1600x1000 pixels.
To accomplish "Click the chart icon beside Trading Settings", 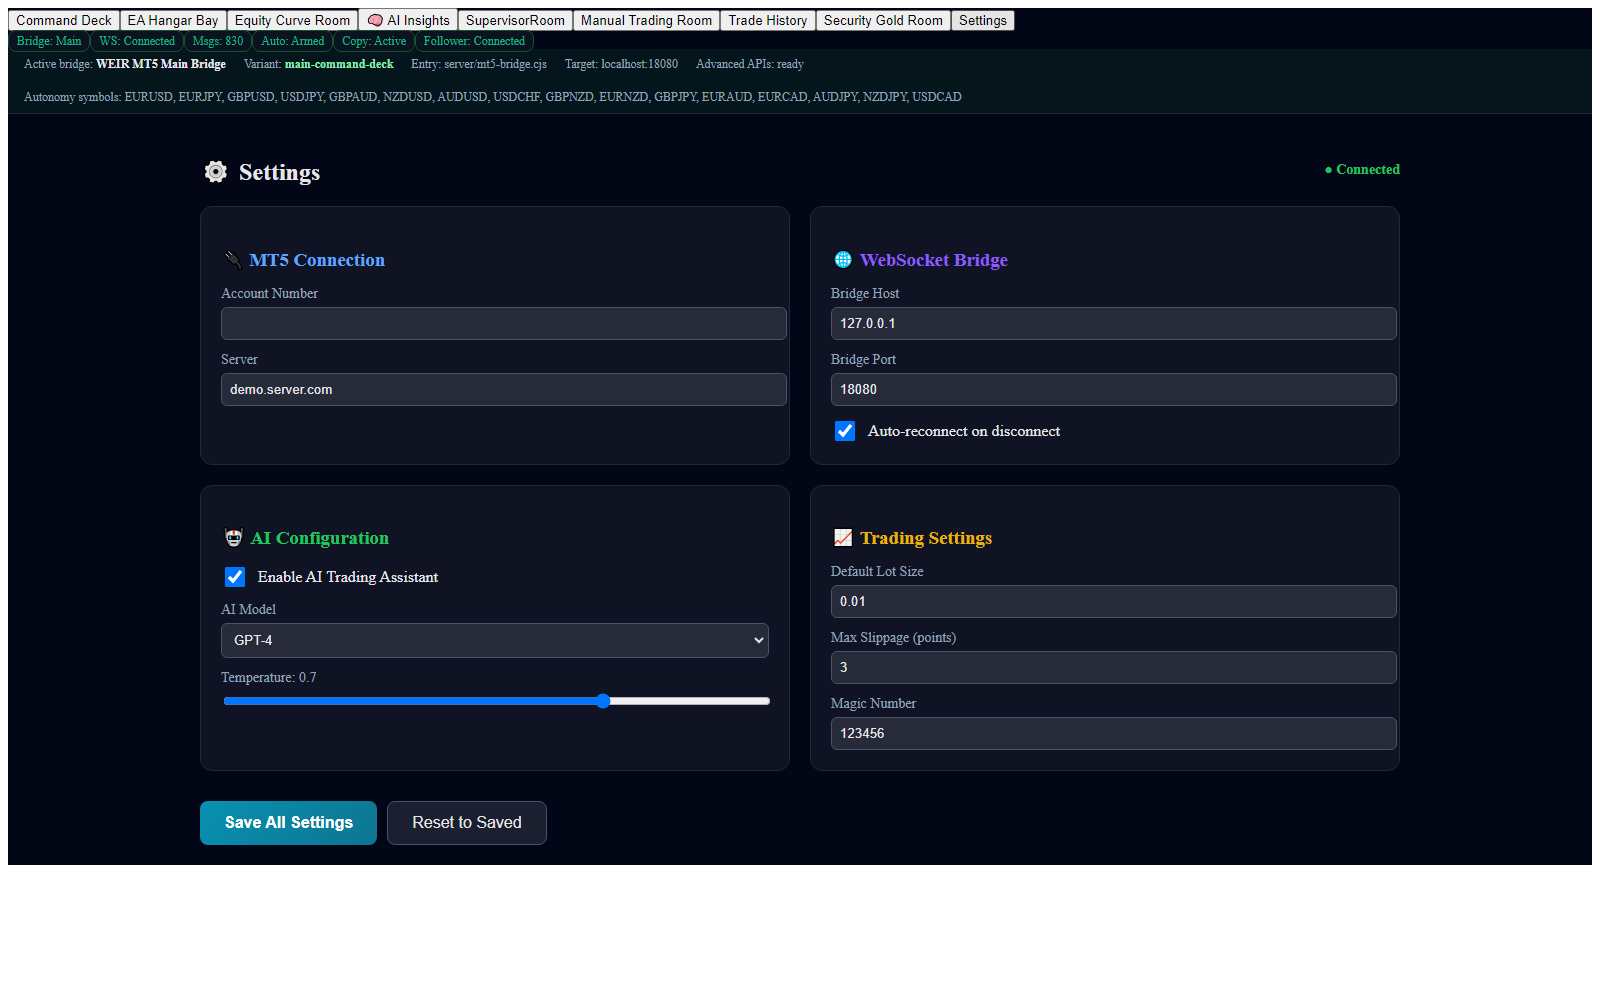I will click(x=843, y=538).
